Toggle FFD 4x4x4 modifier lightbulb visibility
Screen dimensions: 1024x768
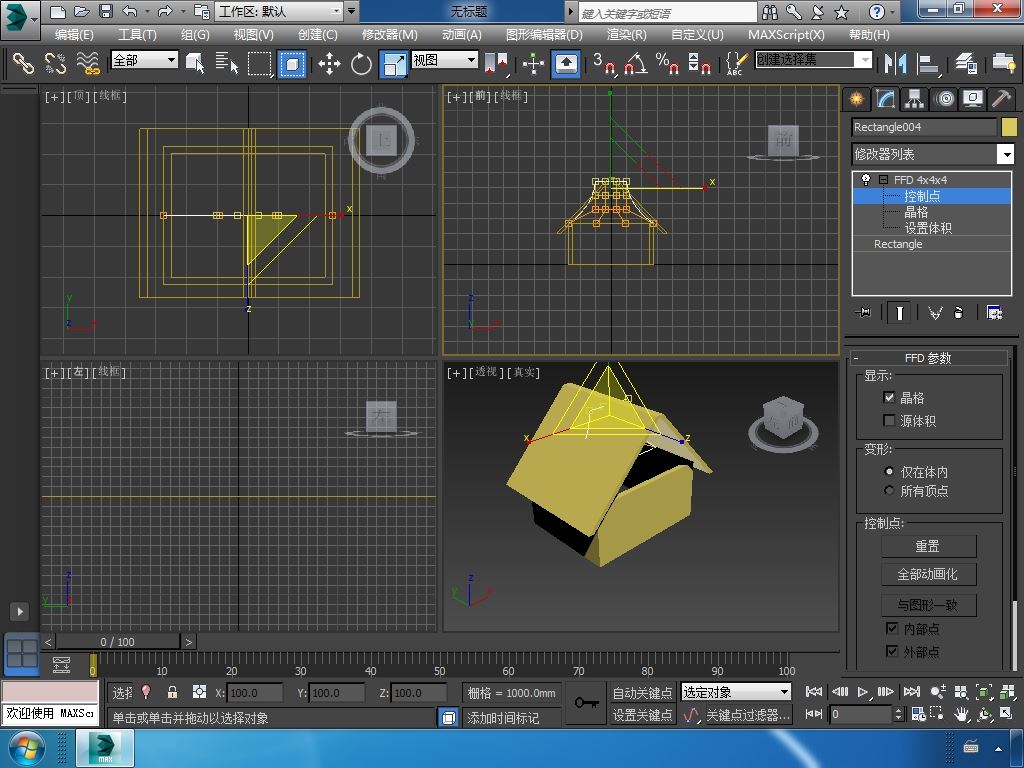(866, 180)
